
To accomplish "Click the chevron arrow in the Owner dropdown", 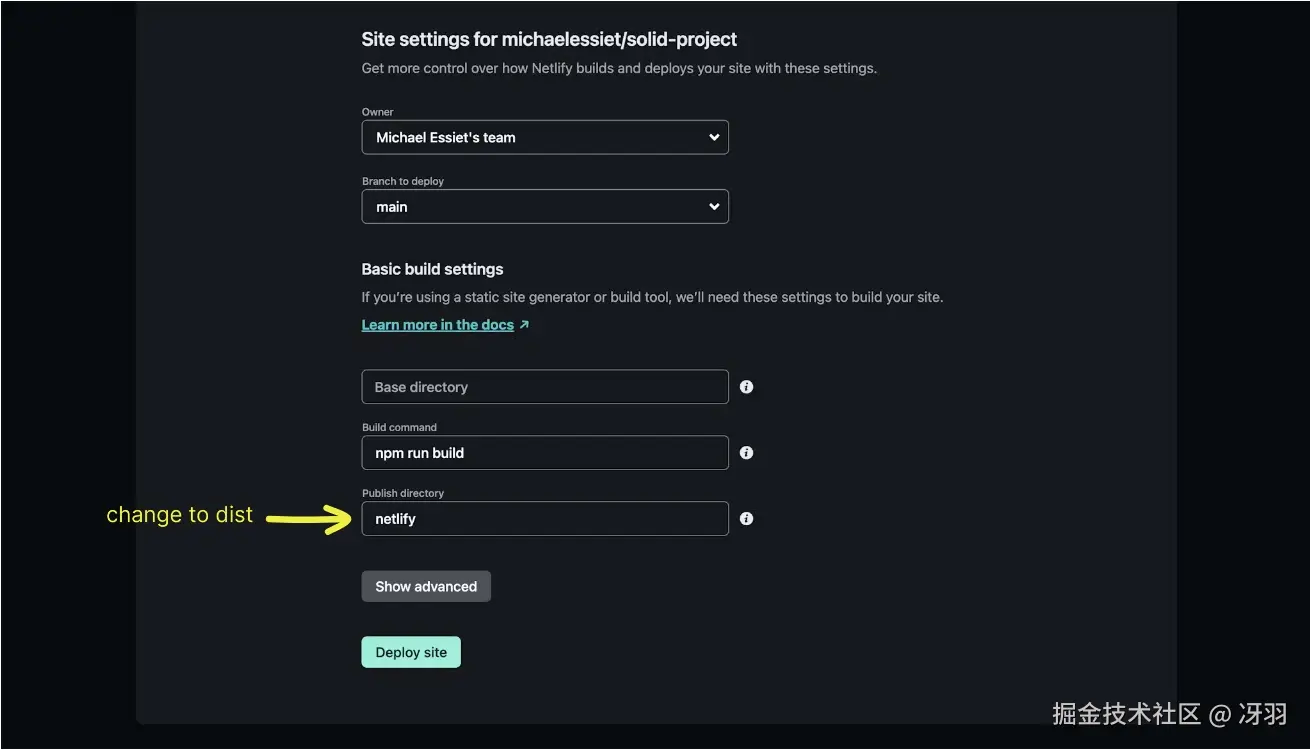I will pyautogui.click(x=714, y=138).
